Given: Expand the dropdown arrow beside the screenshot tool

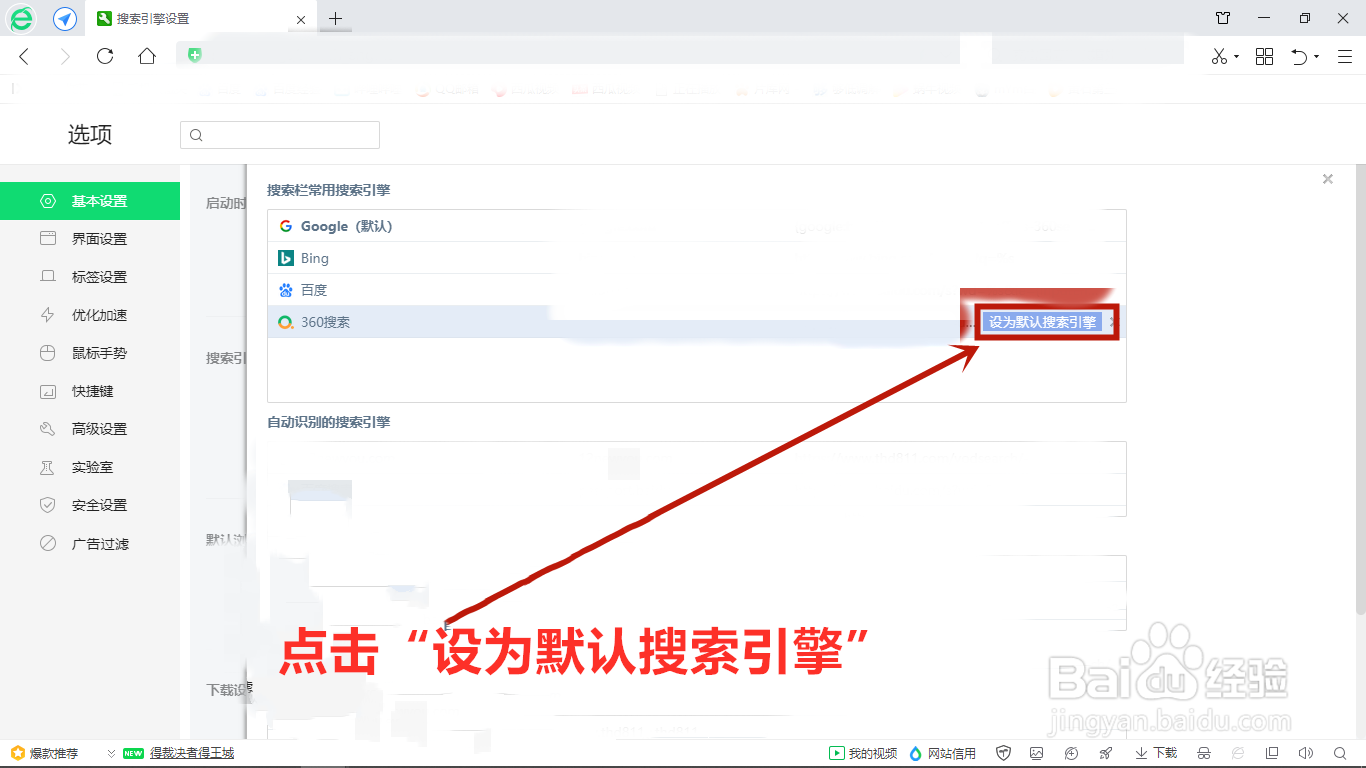Looking at the screenshot, I should pyautogui.click(x=1237, y=57).
